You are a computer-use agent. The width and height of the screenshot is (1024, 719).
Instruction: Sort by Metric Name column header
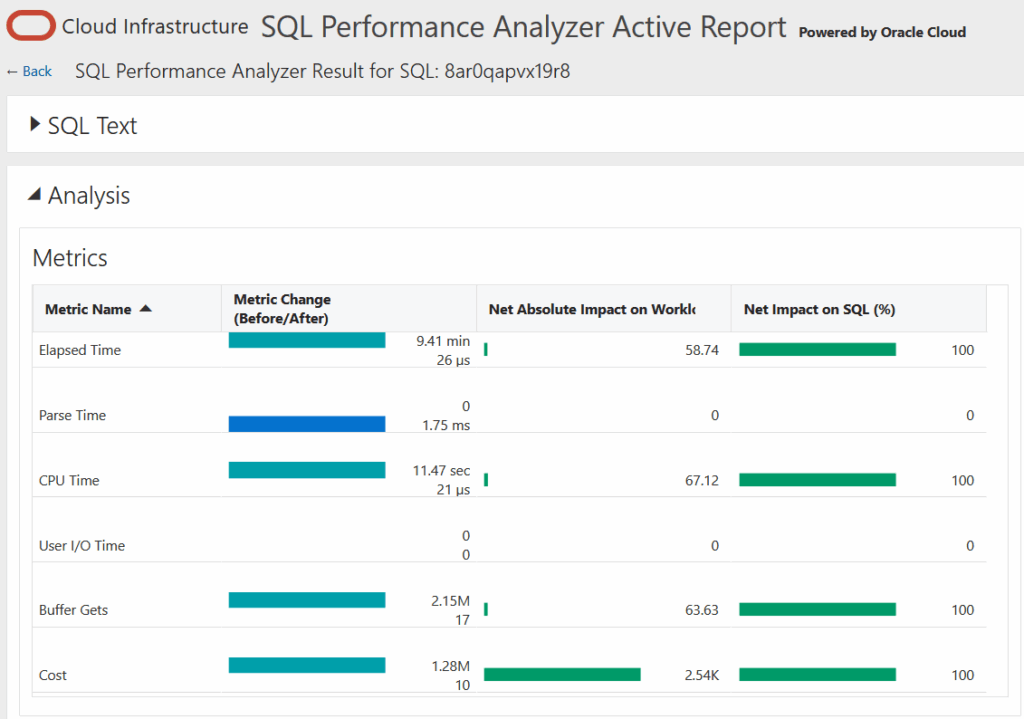pyautogui.click(x=88, y=309)
